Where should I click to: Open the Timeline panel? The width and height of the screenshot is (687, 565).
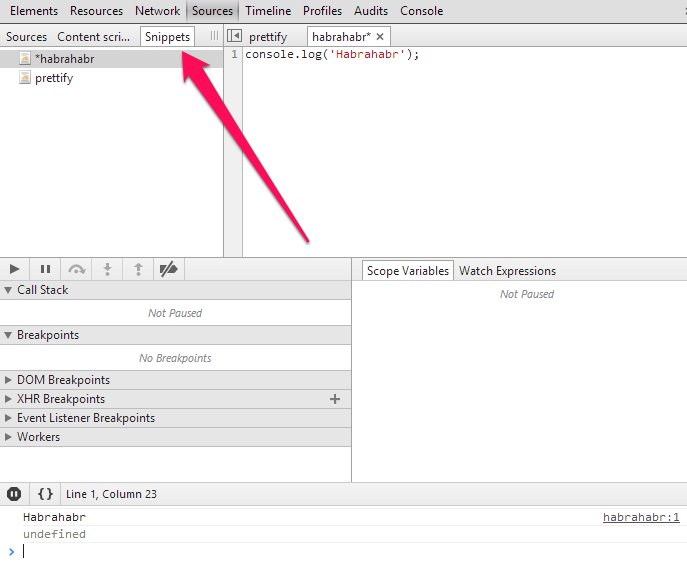click(268, 11)
